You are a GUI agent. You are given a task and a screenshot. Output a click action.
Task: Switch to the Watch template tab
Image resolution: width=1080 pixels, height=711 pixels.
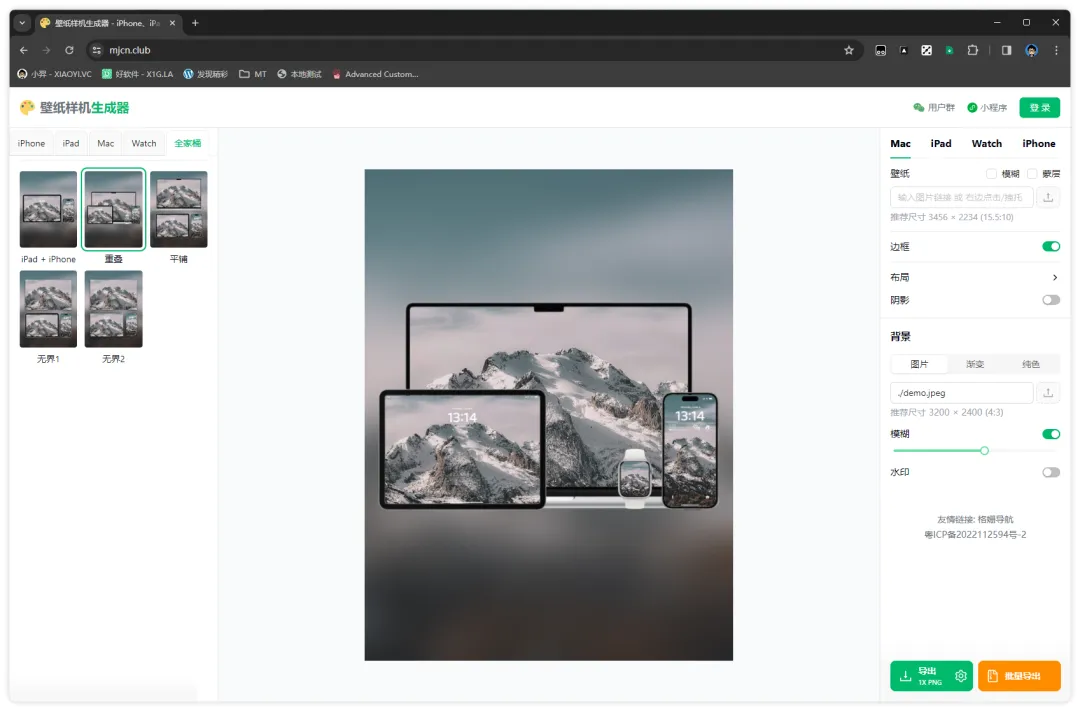click(x=144, y=143)
